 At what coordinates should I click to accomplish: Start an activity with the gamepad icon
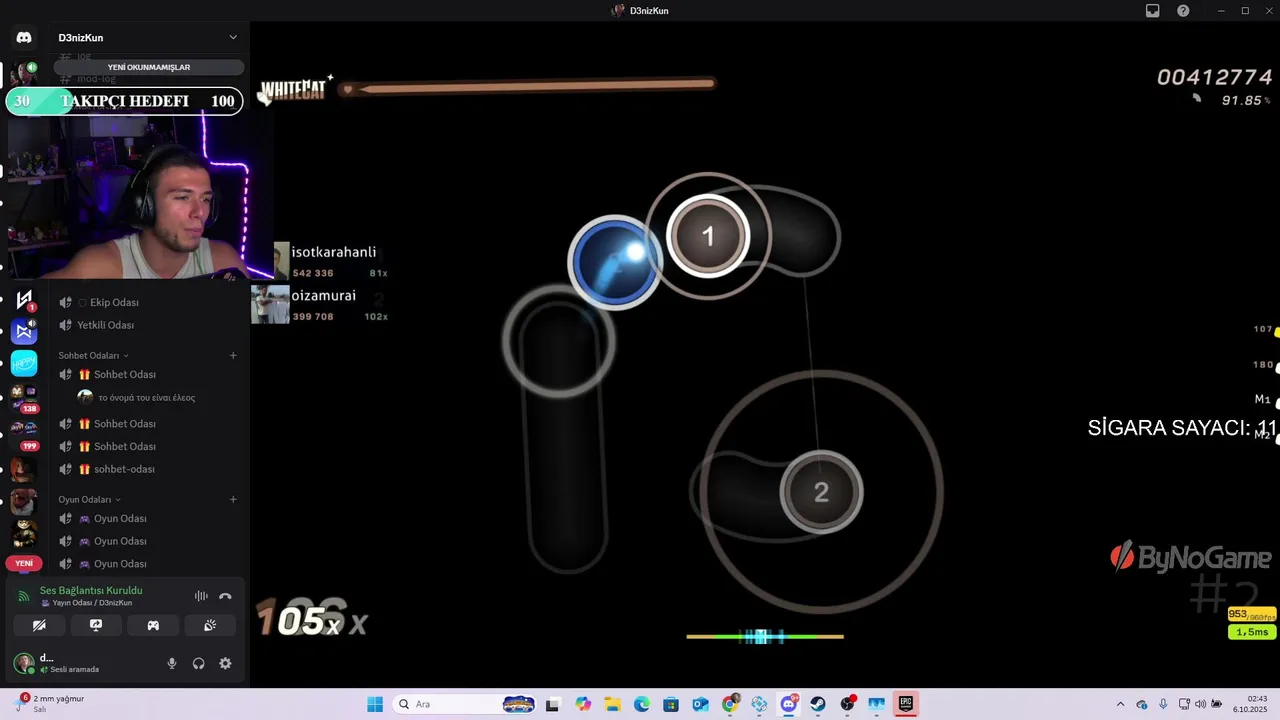tap(153, 625)
